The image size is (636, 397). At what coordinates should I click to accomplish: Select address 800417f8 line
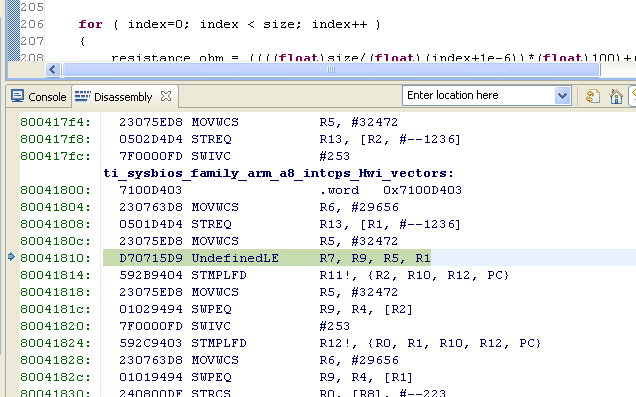pos(56,139)
